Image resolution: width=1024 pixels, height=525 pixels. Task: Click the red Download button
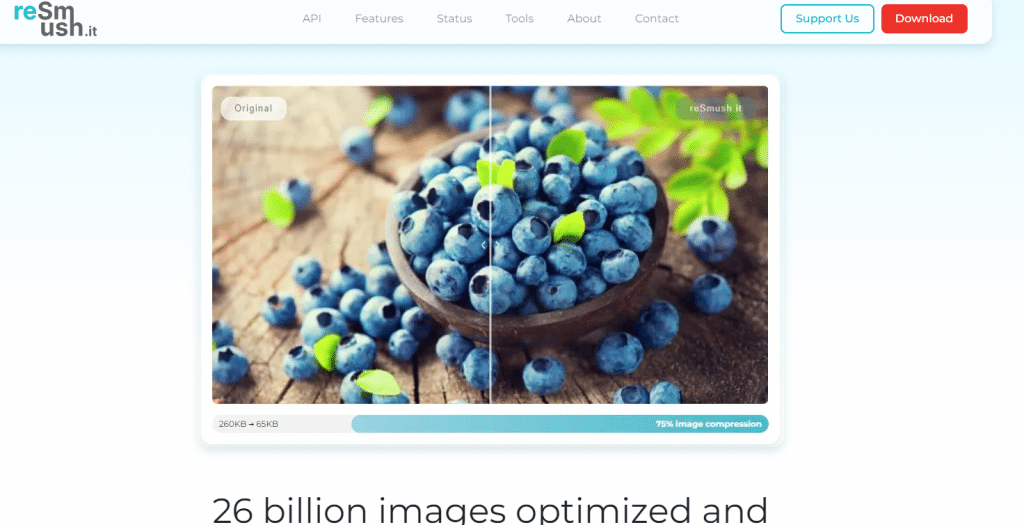point(923,19)
